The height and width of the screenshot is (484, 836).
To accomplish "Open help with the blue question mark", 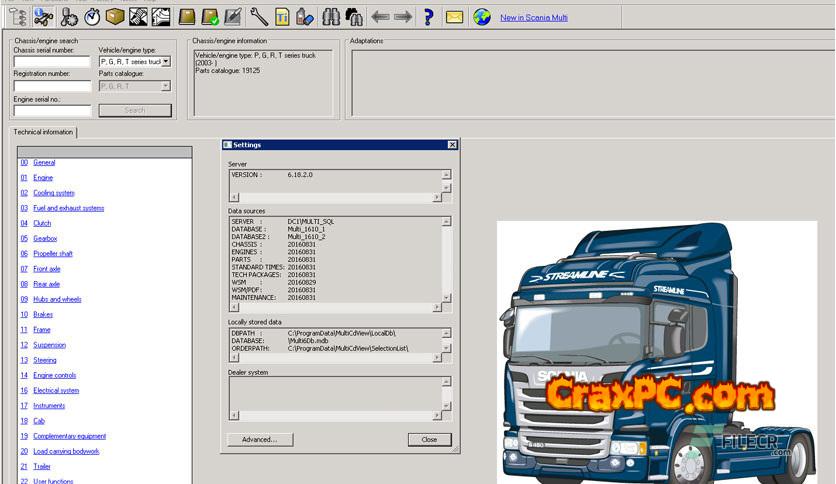I will point(428,17).
